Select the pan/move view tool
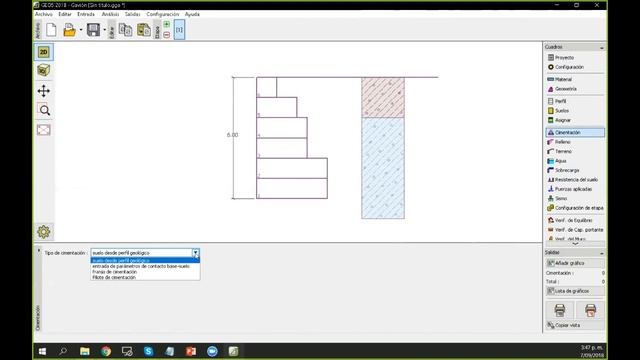640x360 pixels. coord(44,91)
